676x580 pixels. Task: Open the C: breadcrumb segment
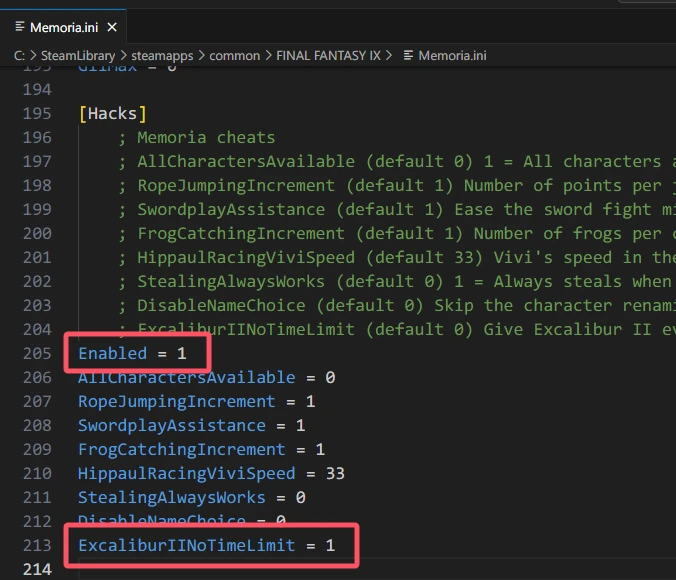point(19,56)
